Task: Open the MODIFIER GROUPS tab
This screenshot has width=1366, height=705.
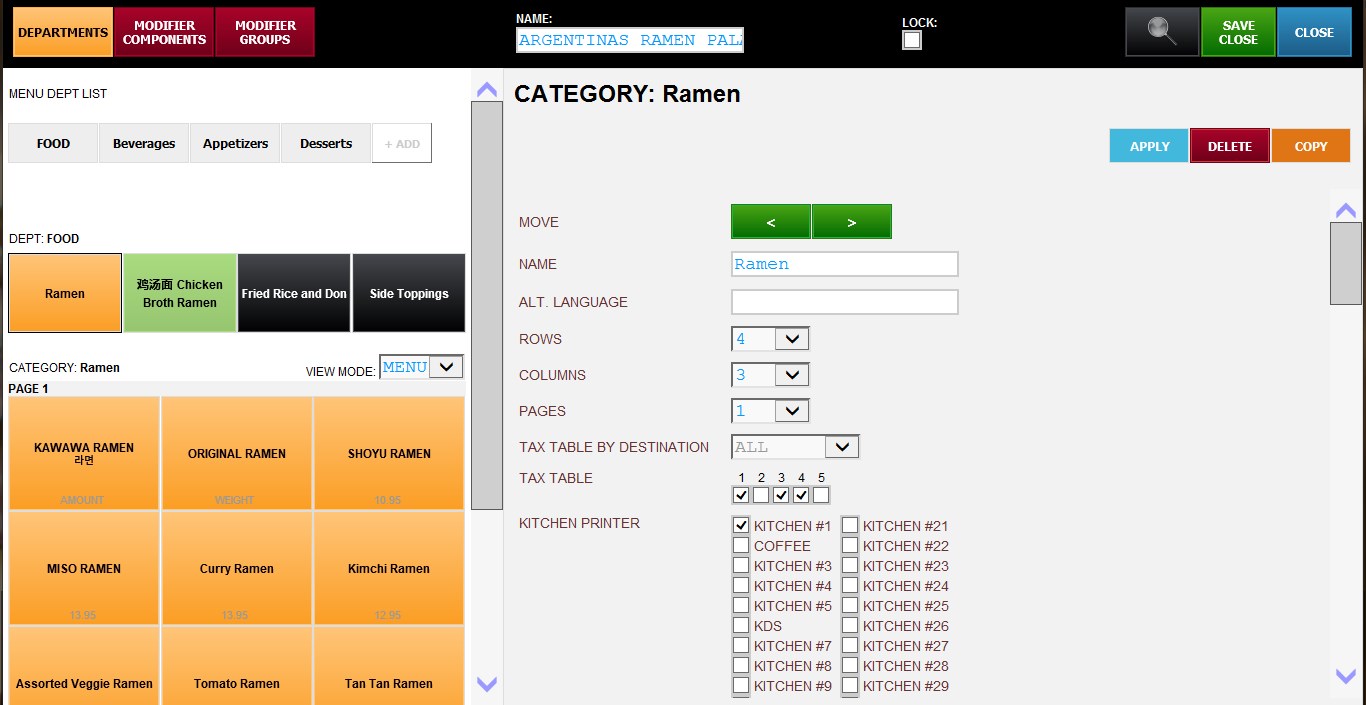Action: 265,32
